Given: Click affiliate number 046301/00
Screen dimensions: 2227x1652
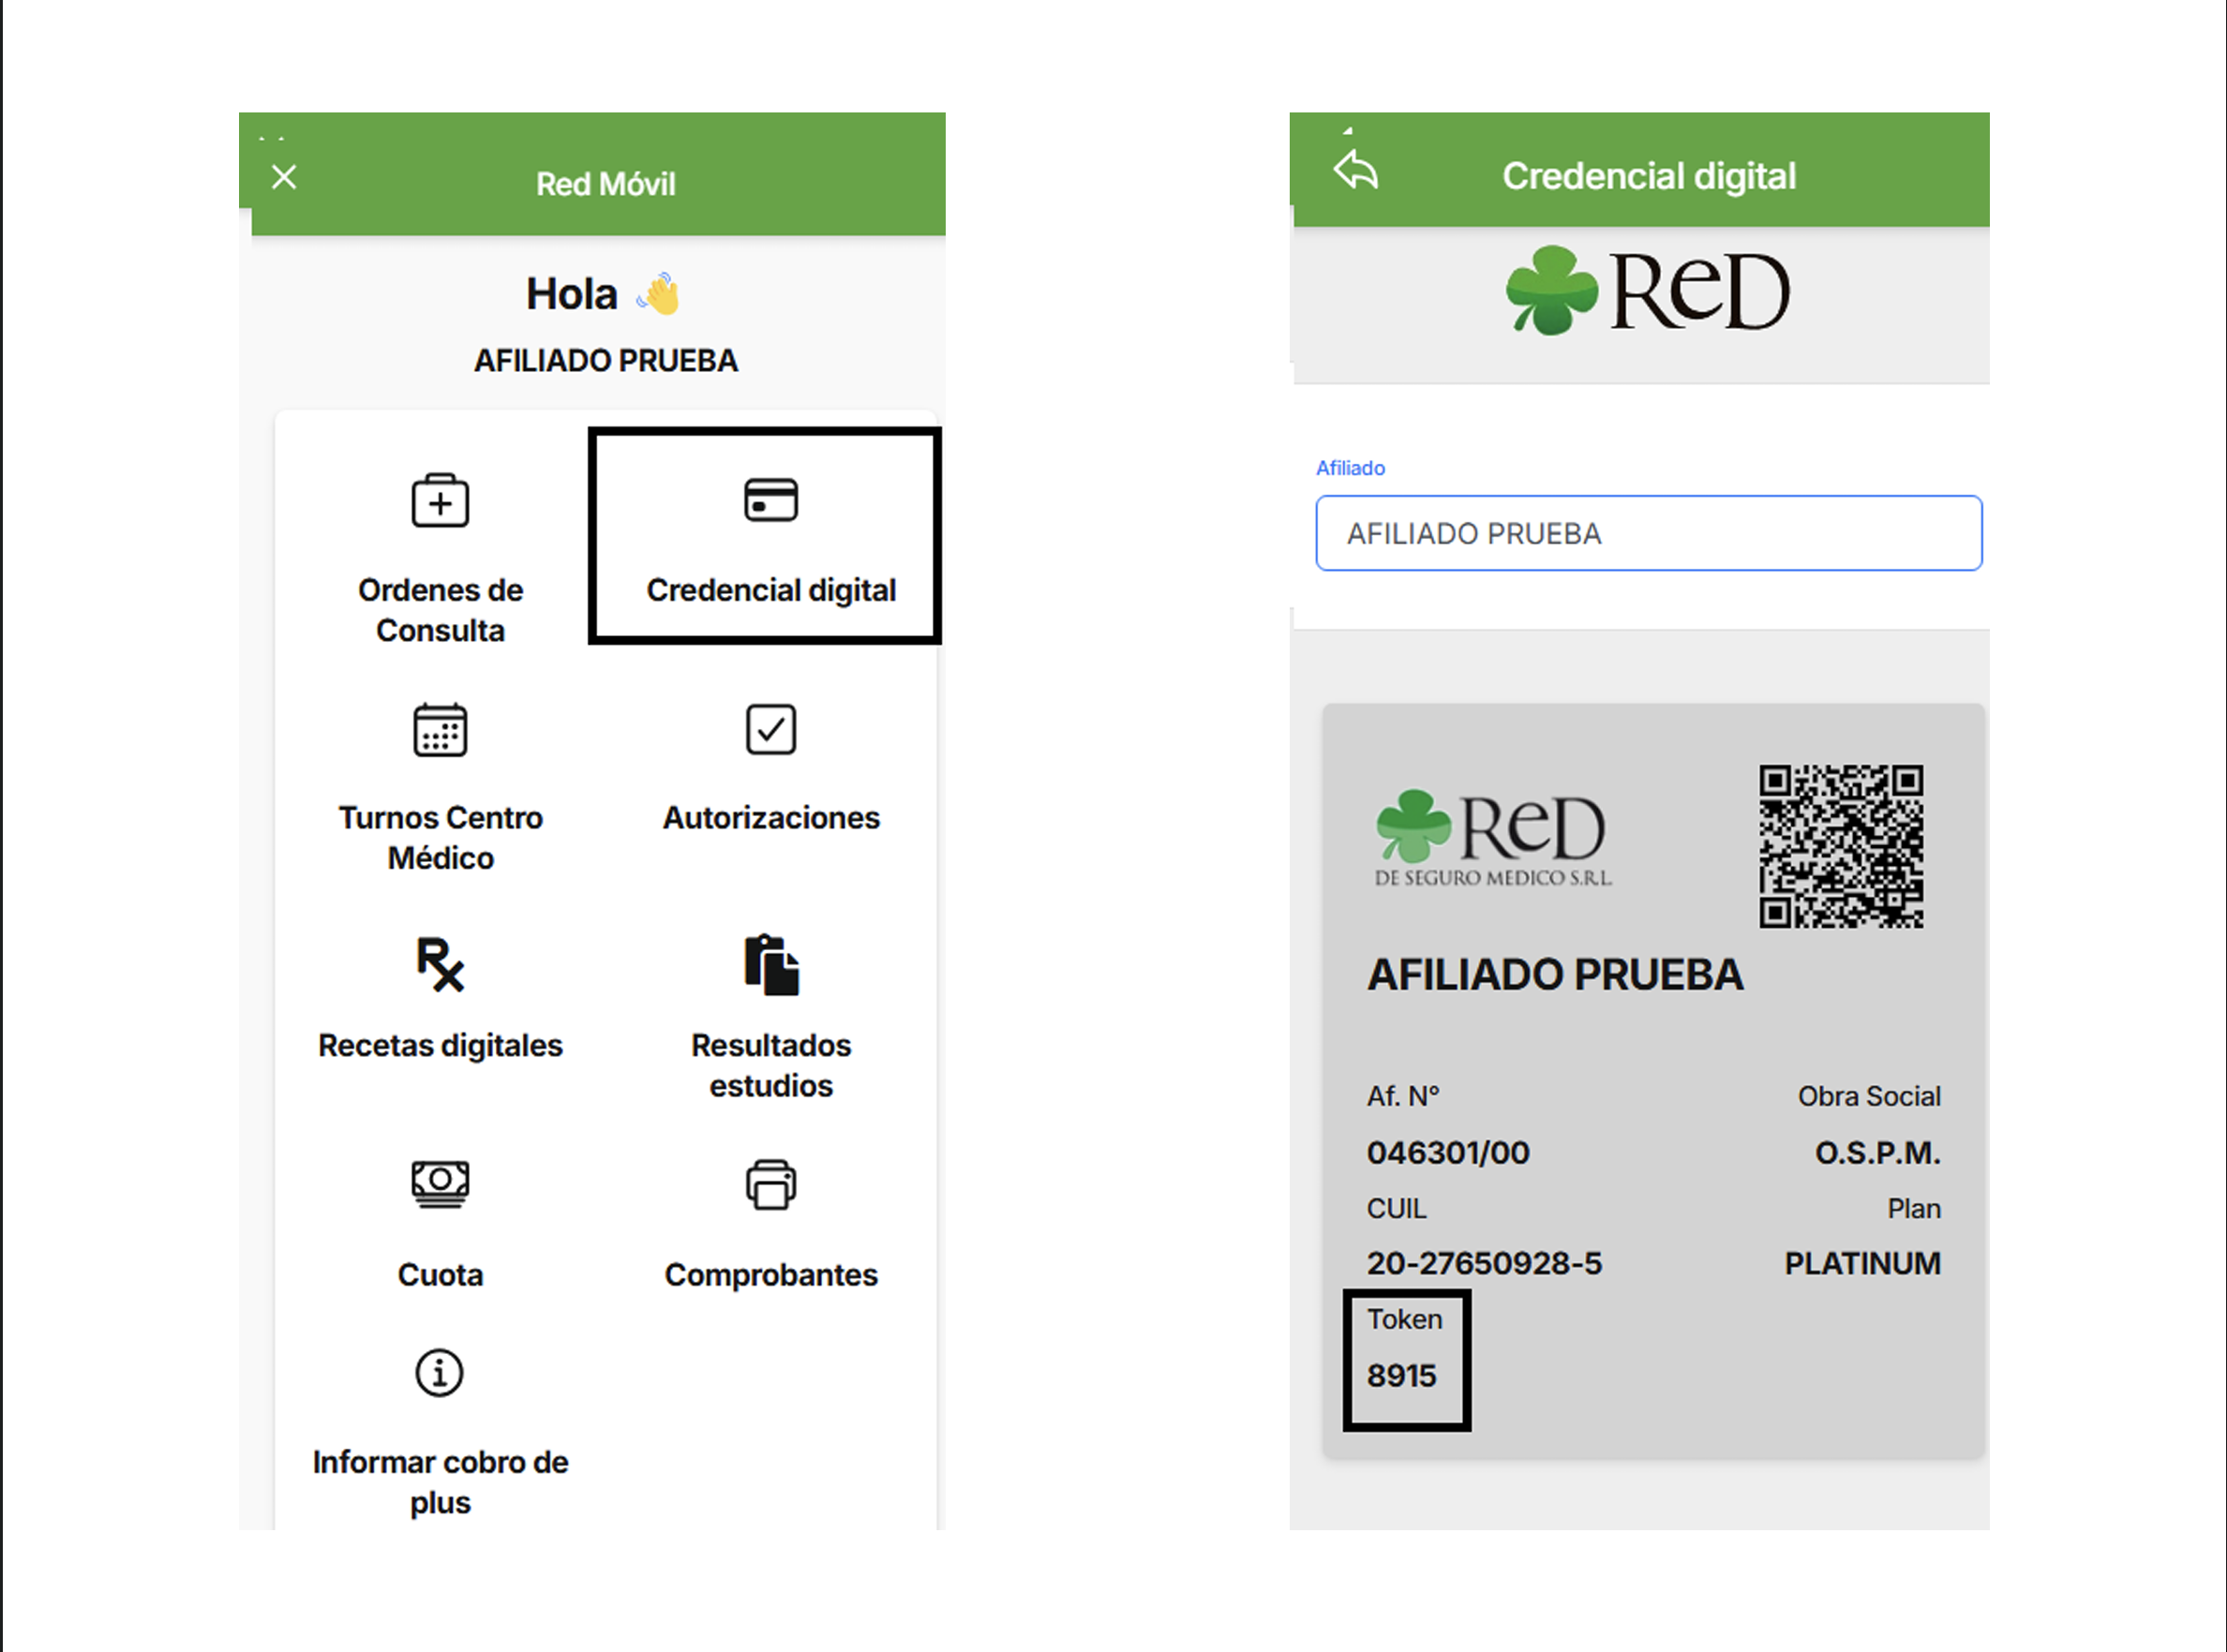Looking at the screenshot, I should [x=1448, y=1153].
